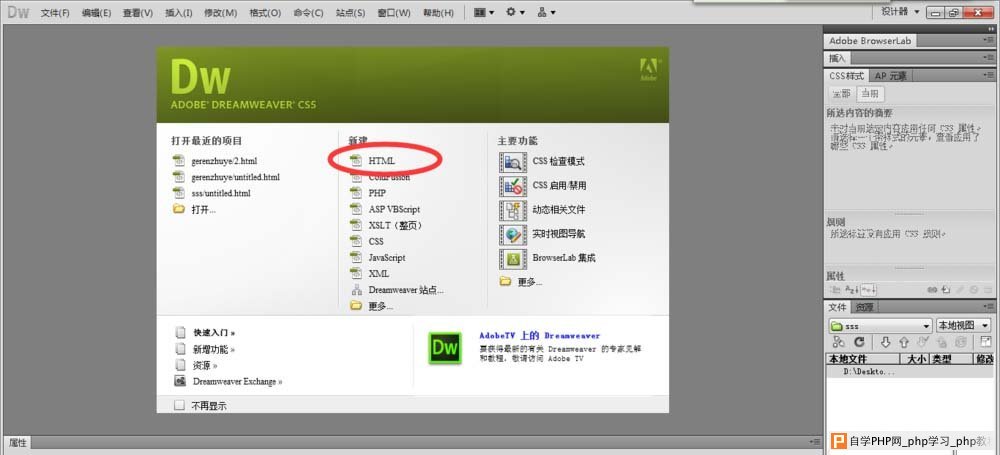Open recent file sss/untitled.html
This screenshot has height=455, width=1000.
click(221, 193)
